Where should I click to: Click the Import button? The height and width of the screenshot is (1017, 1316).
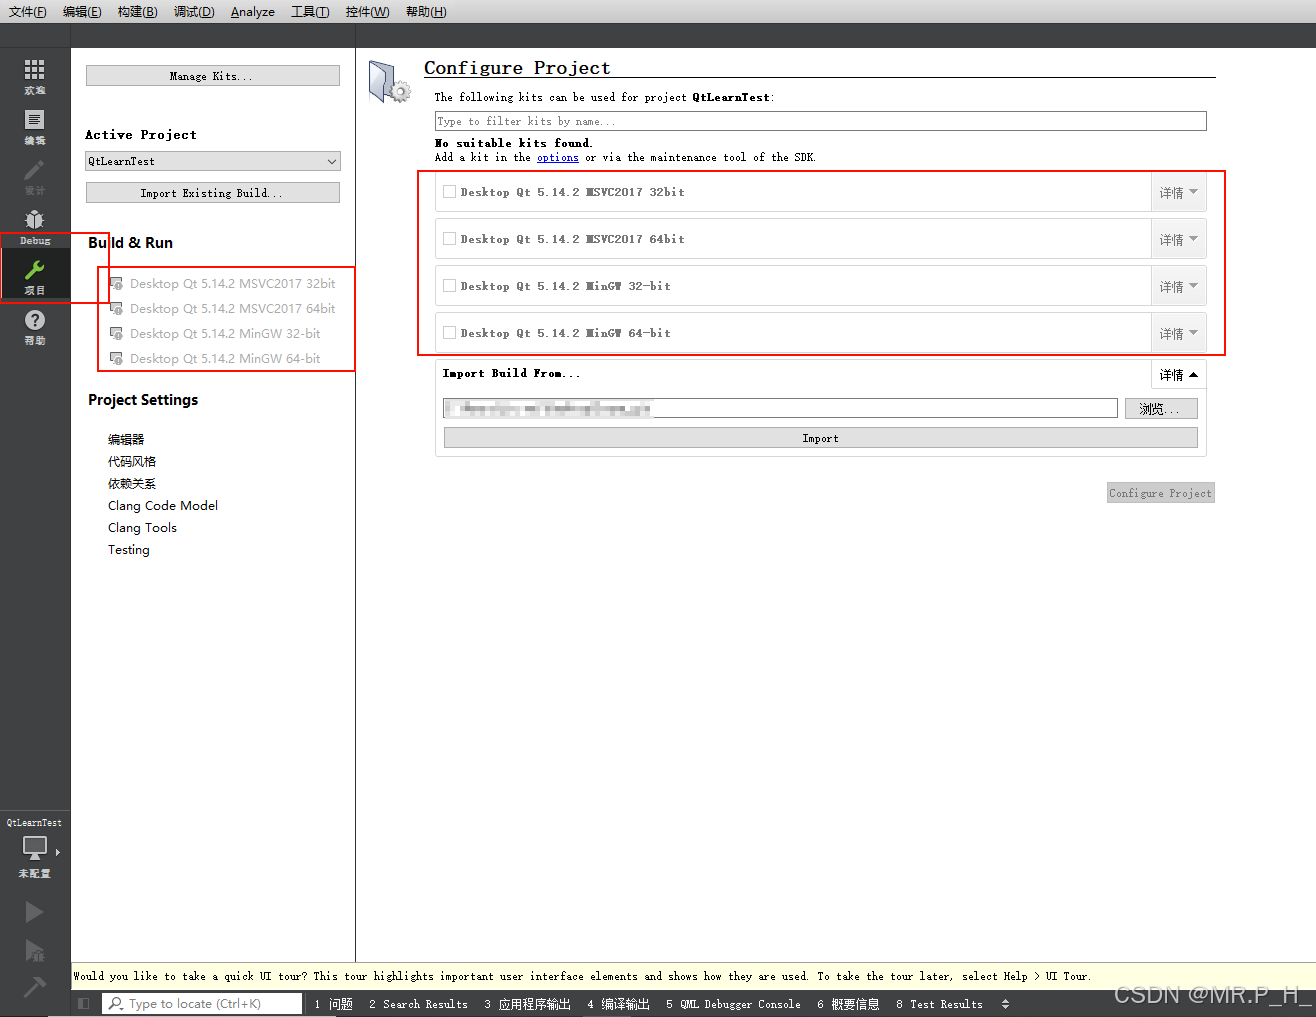pyautogui.click(x=820, y=438)
